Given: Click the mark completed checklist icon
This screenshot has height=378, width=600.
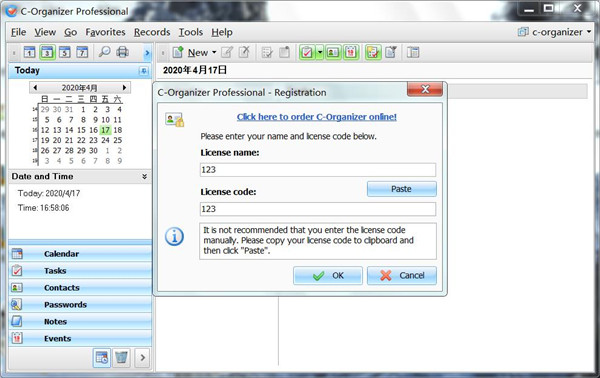Looking at the screenshot, I should (267, 52).
